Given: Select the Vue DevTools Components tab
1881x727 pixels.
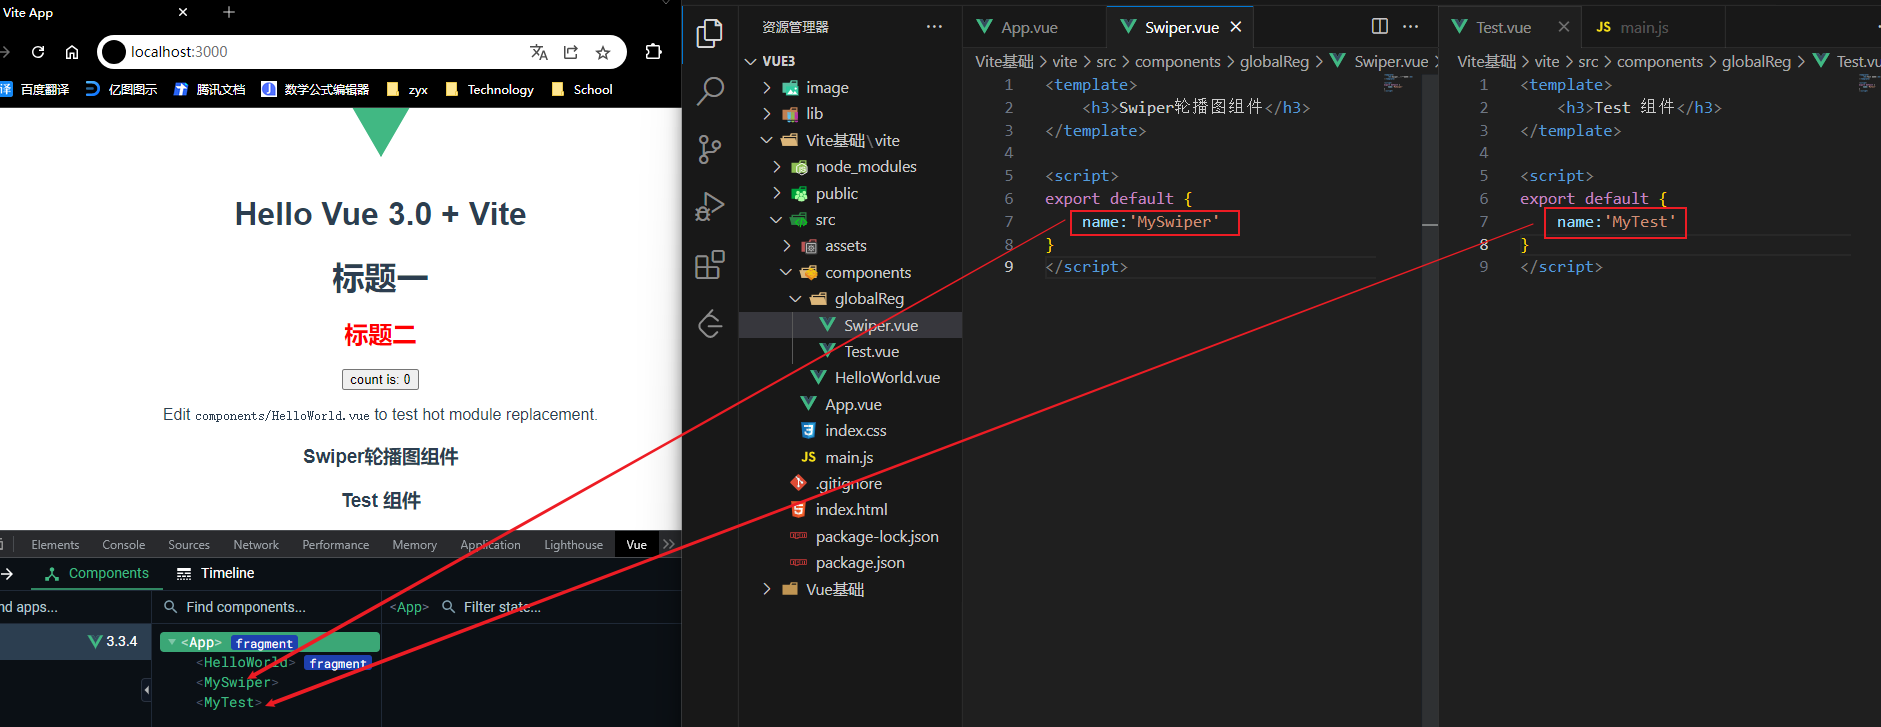Looking at the screenshot, I should click(x=97, y=573).
